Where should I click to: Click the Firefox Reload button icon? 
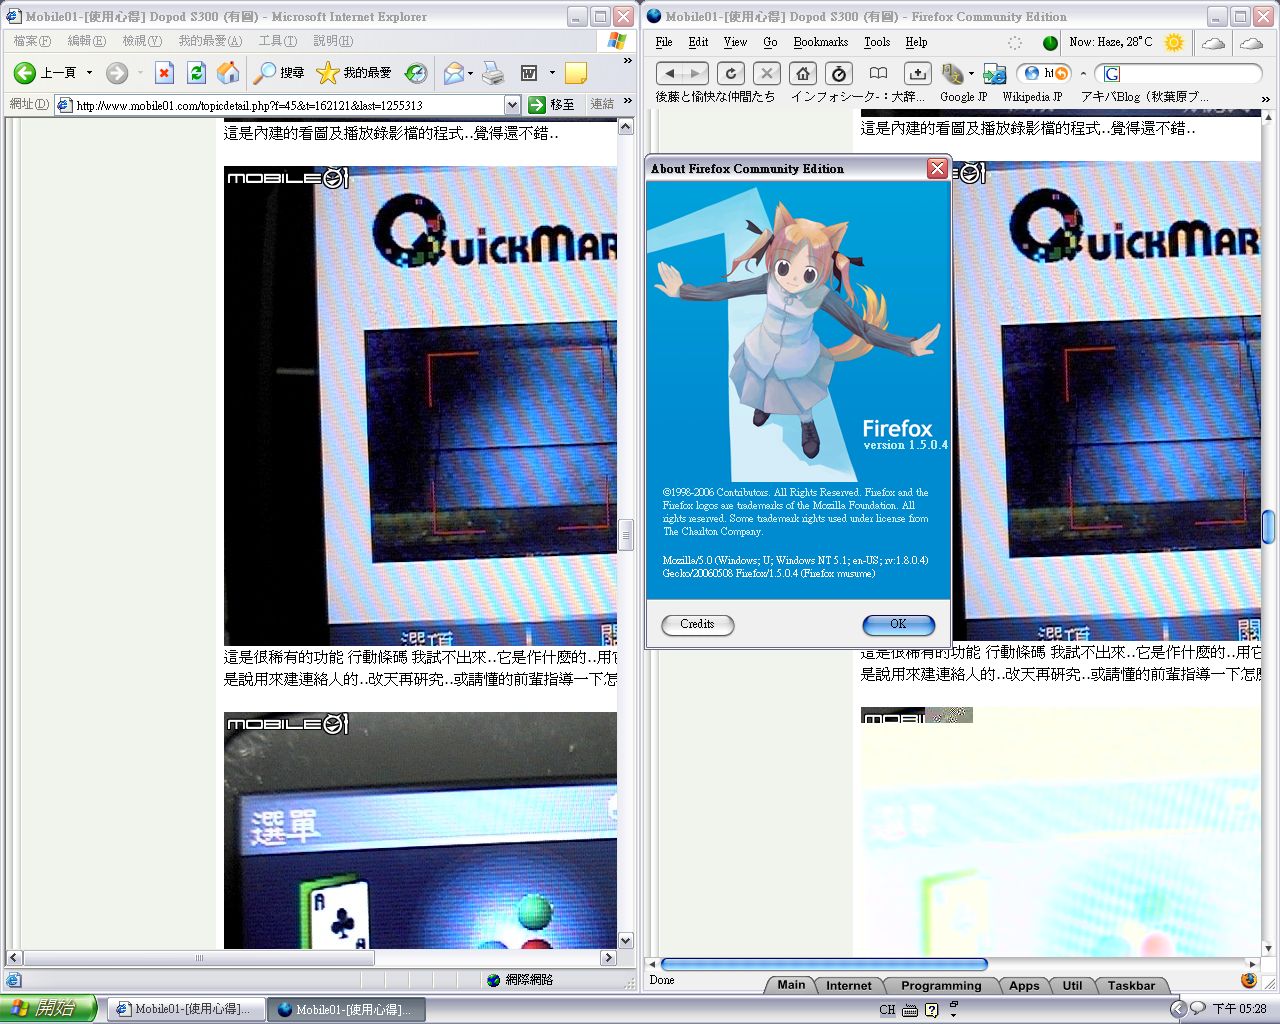point(731,73)
